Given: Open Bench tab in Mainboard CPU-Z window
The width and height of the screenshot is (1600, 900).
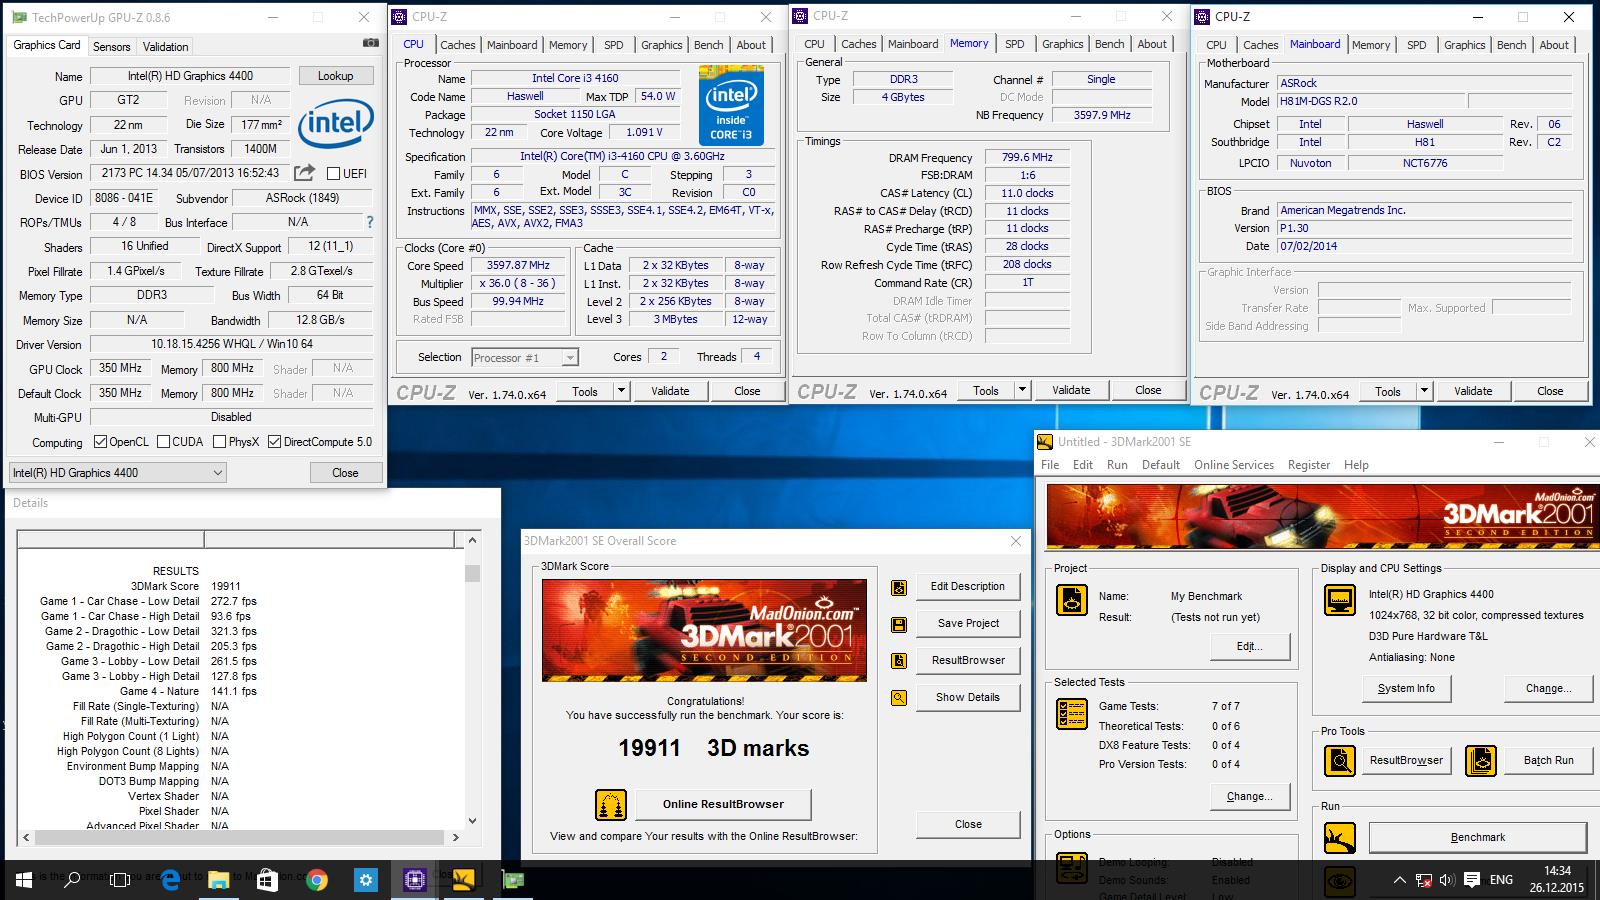Looking at the screenshot, I should (1511, 45).
